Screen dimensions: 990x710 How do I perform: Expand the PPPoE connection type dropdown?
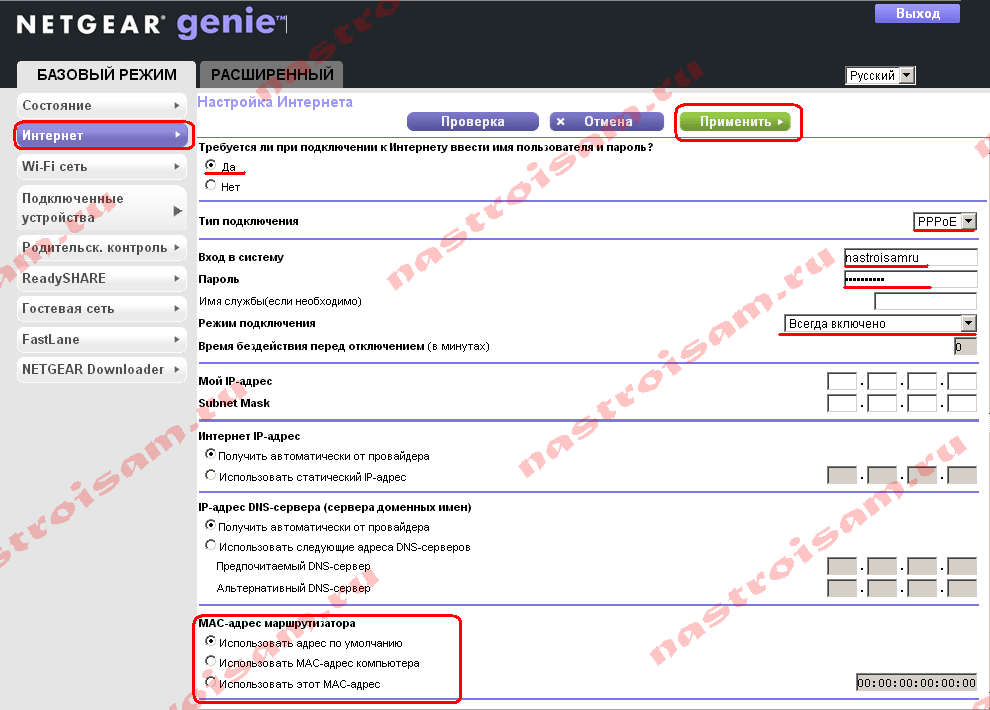[944, 221]
